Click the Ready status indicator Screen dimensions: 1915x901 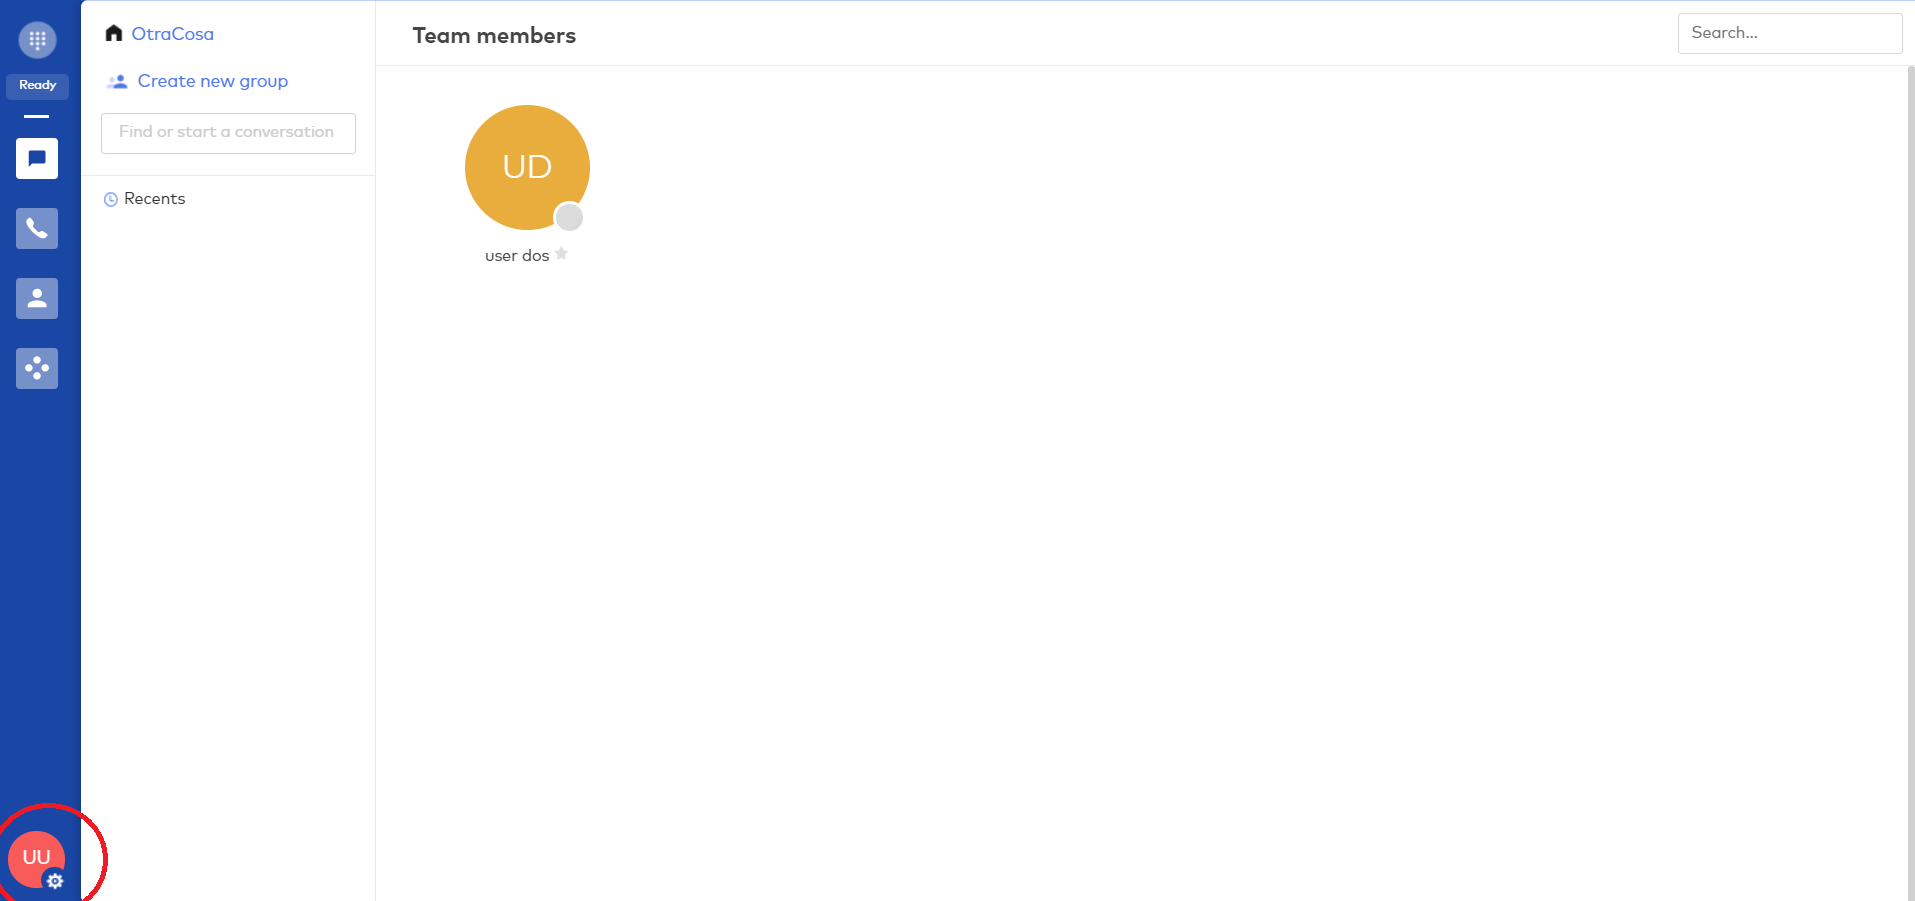click(x=37, y=85)
